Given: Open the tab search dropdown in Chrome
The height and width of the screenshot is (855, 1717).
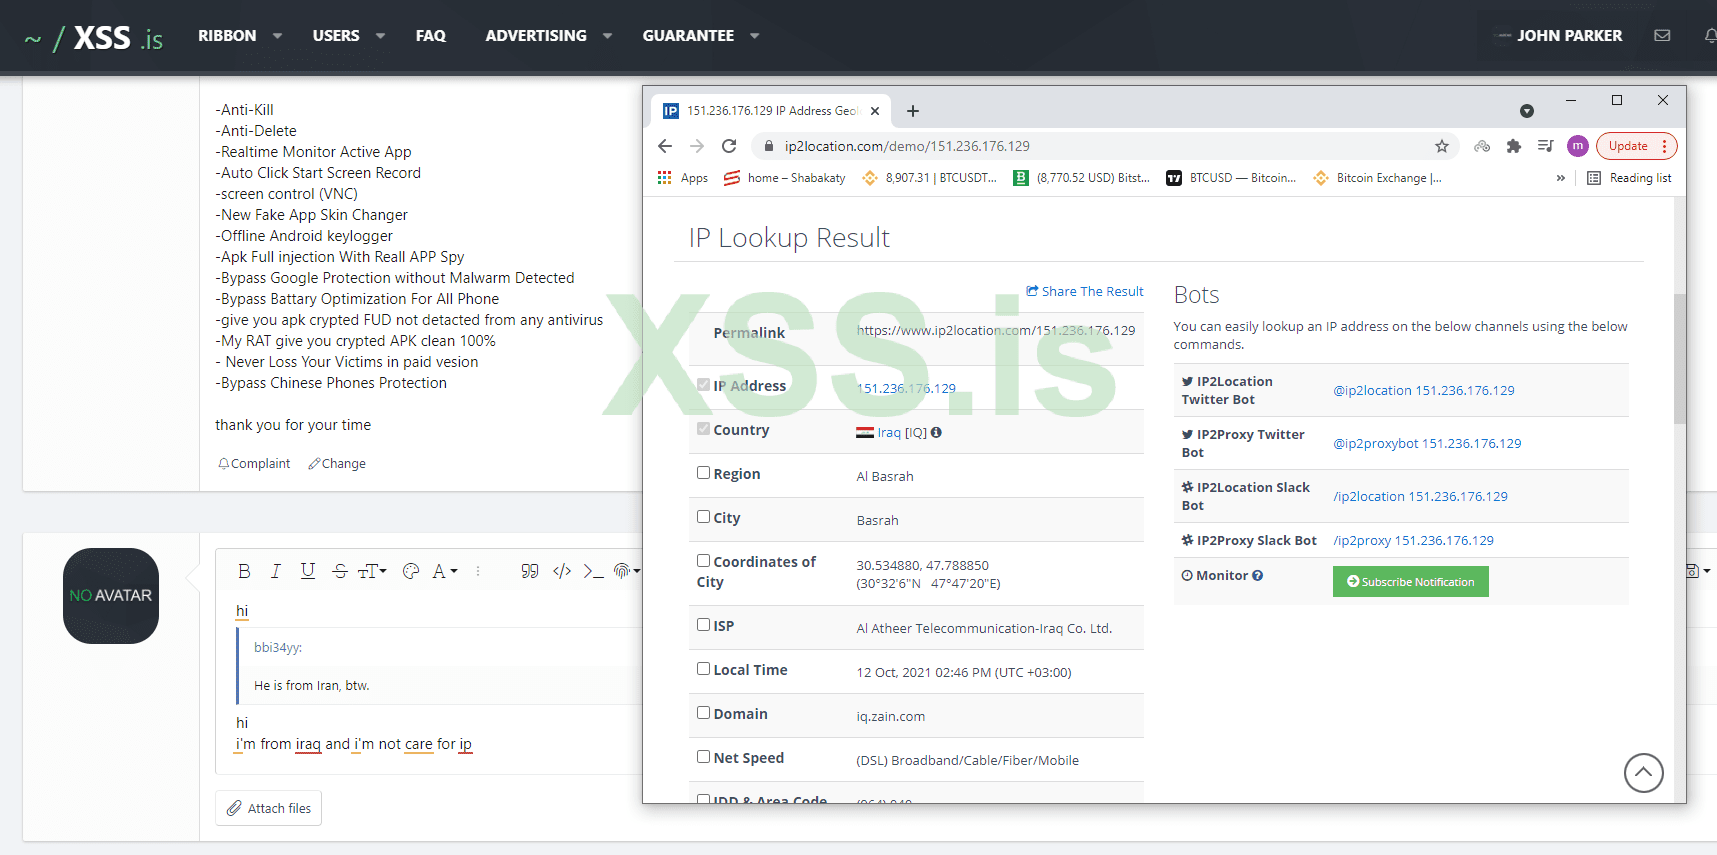Looking at the screenshot, I should coord(1527,111).
